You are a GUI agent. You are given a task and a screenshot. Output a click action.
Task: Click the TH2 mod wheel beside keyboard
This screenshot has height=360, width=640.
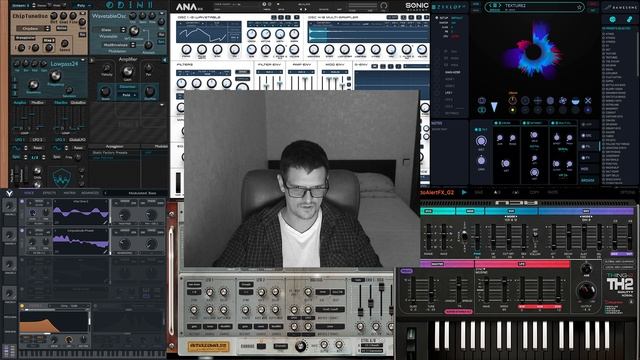(x=411, y=338)
